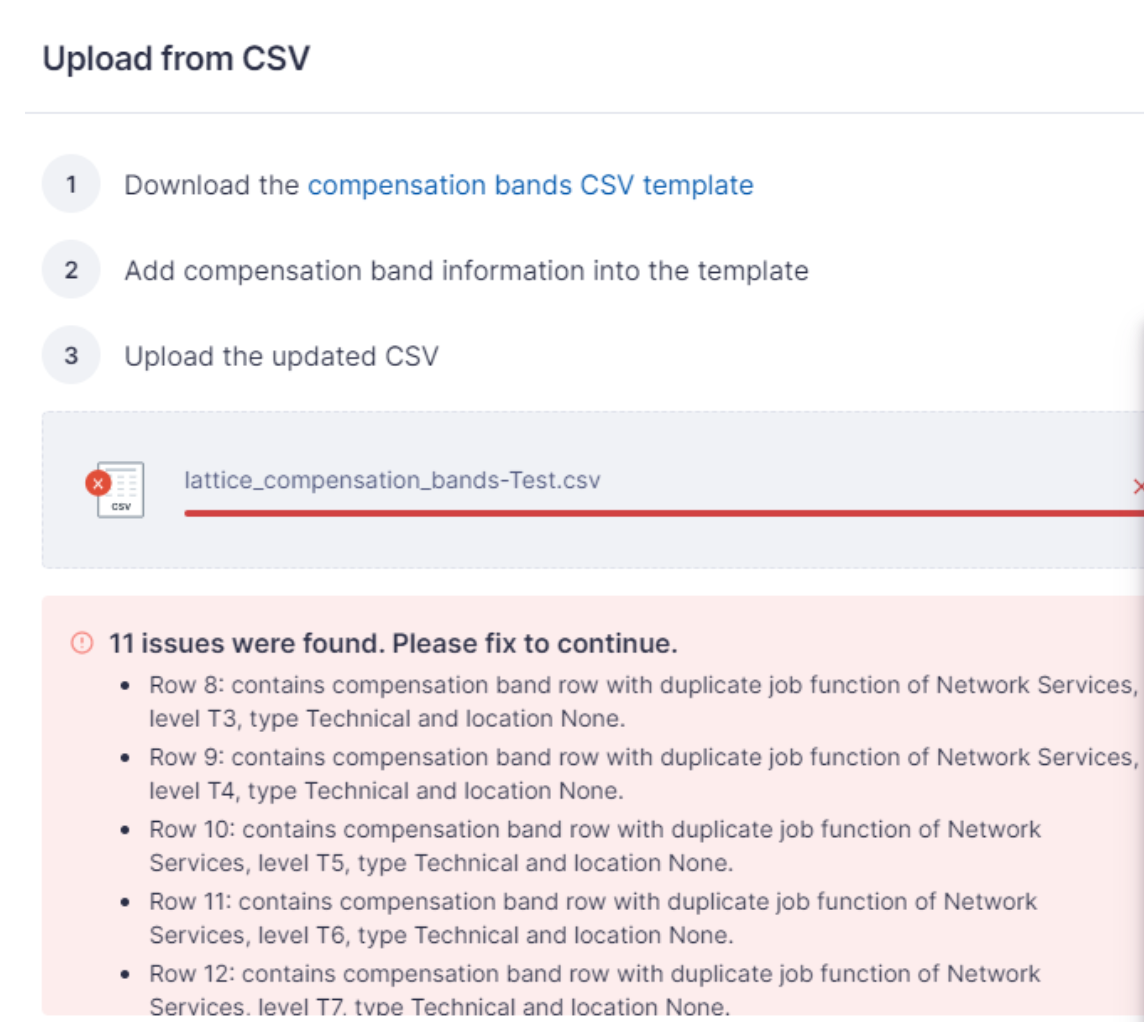
Task: Click the step 3 number circle
Action: tap(71, 355)
